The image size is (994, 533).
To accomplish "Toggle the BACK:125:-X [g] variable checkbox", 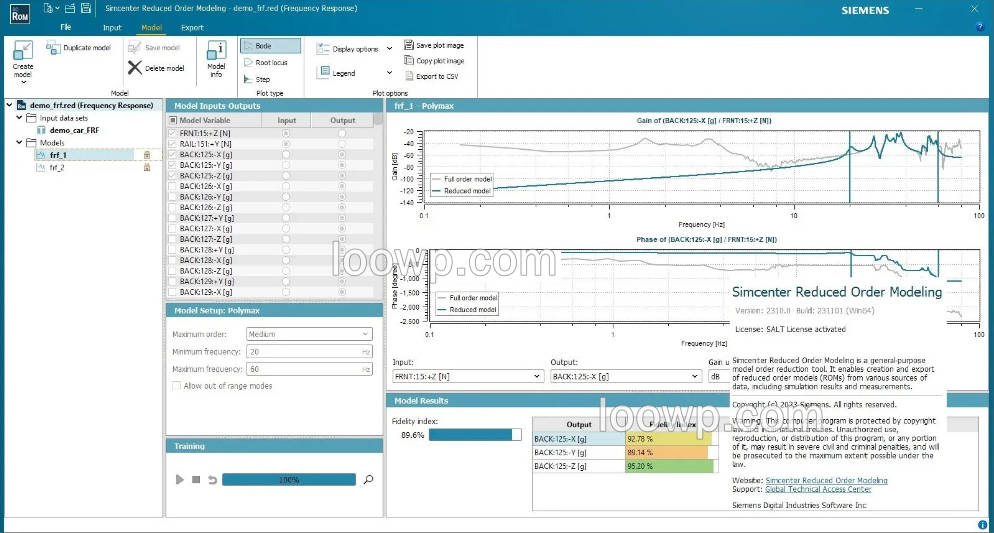I will pyautogui.click(x=172, y=155).
